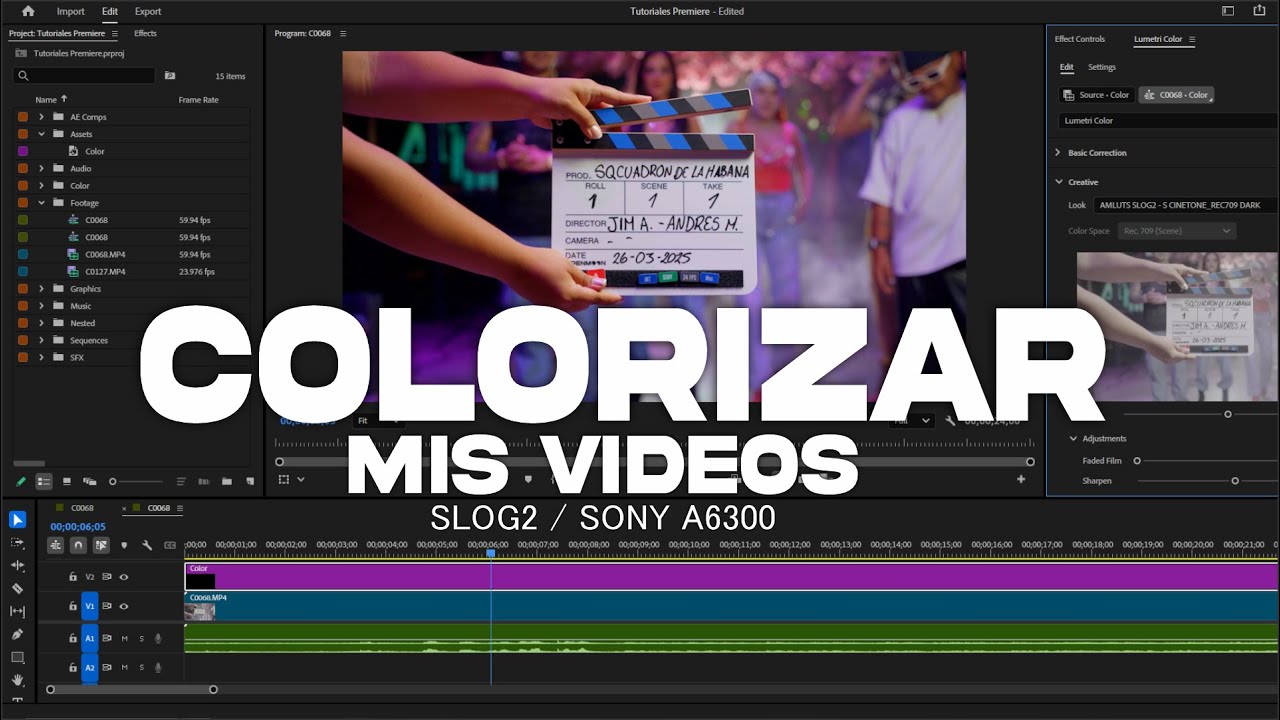Open the Effects panel tab
This screenshot has width=1280, height=720.
145,33
